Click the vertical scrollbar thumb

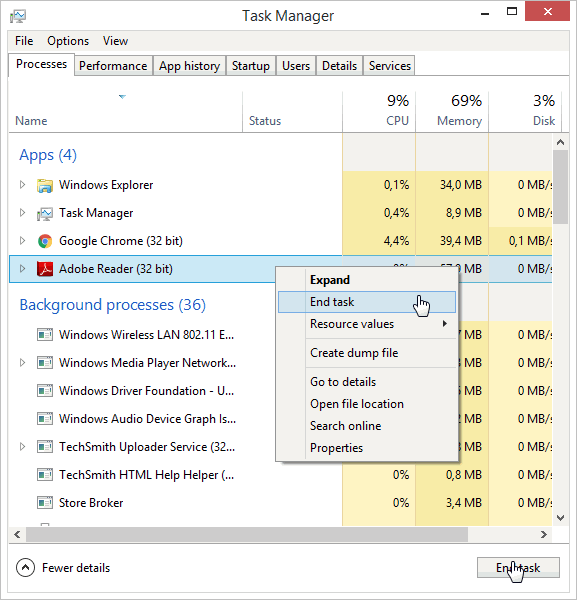561,187
